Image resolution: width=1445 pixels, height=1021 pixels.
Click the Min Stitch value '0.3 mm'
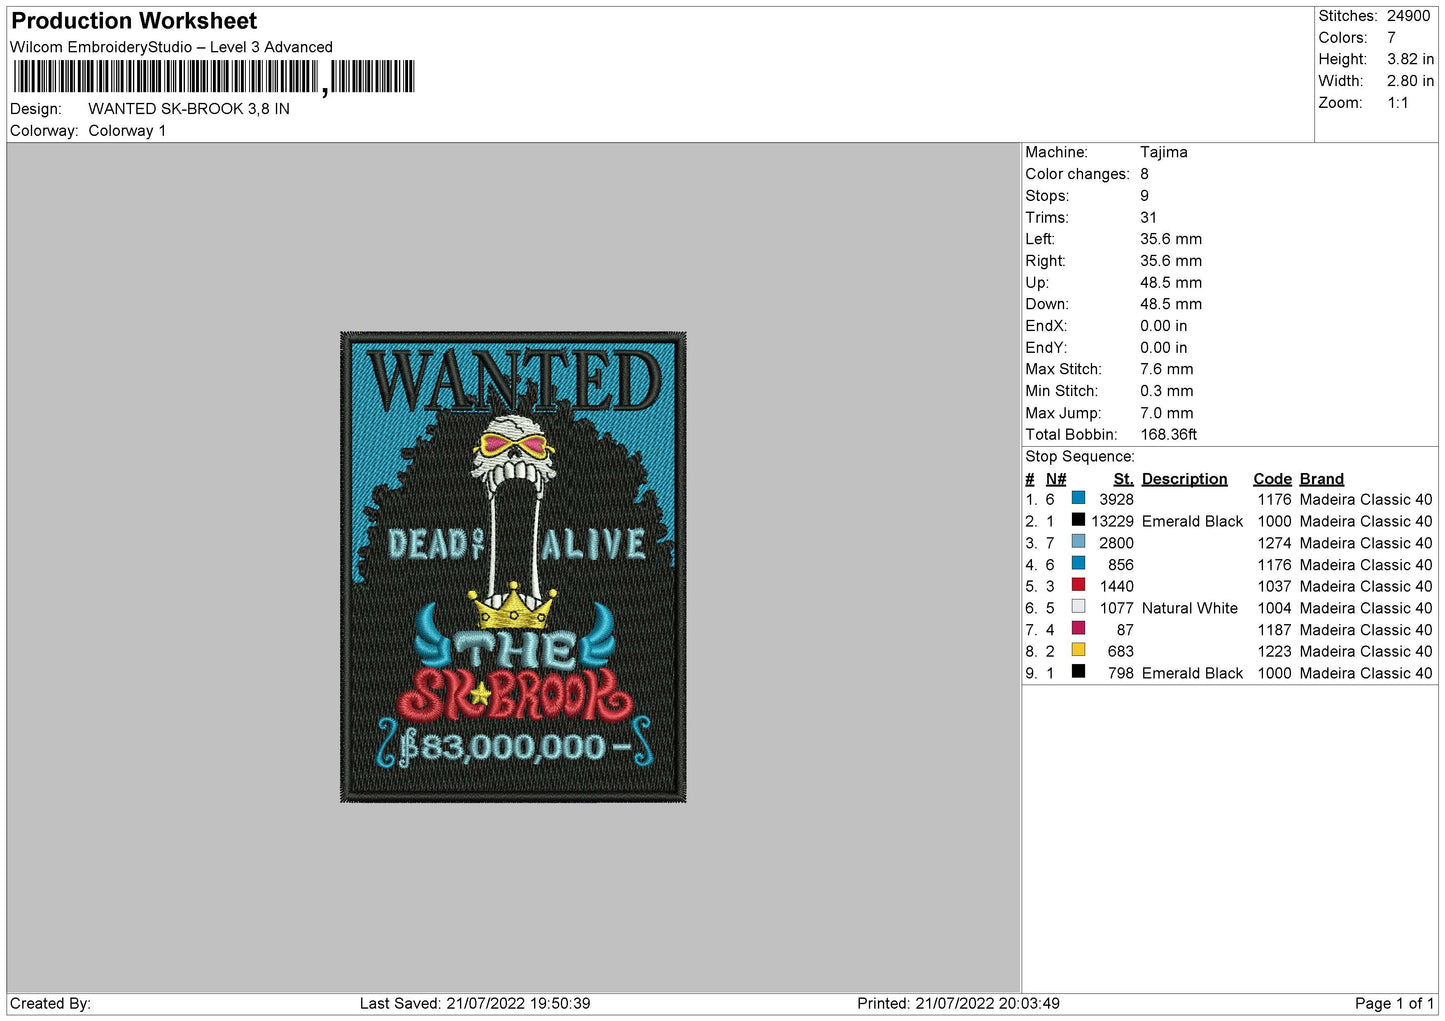coord(1167,391)
